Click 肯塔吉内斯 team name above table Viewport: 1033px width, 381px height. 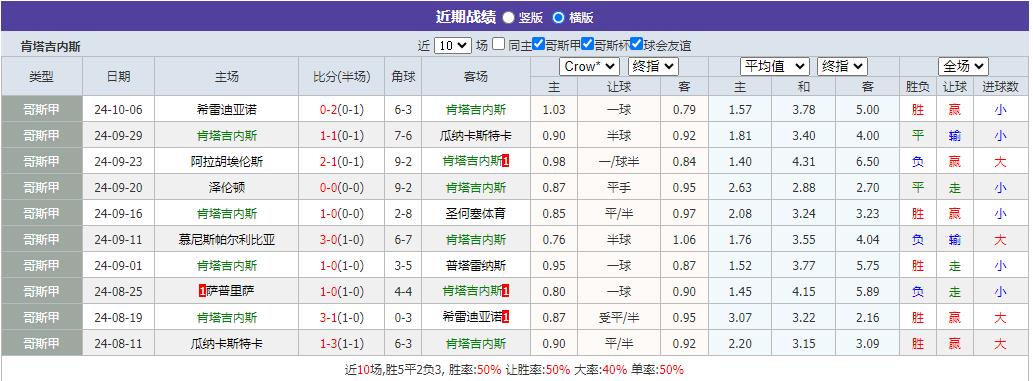click(x=51, y=47)
